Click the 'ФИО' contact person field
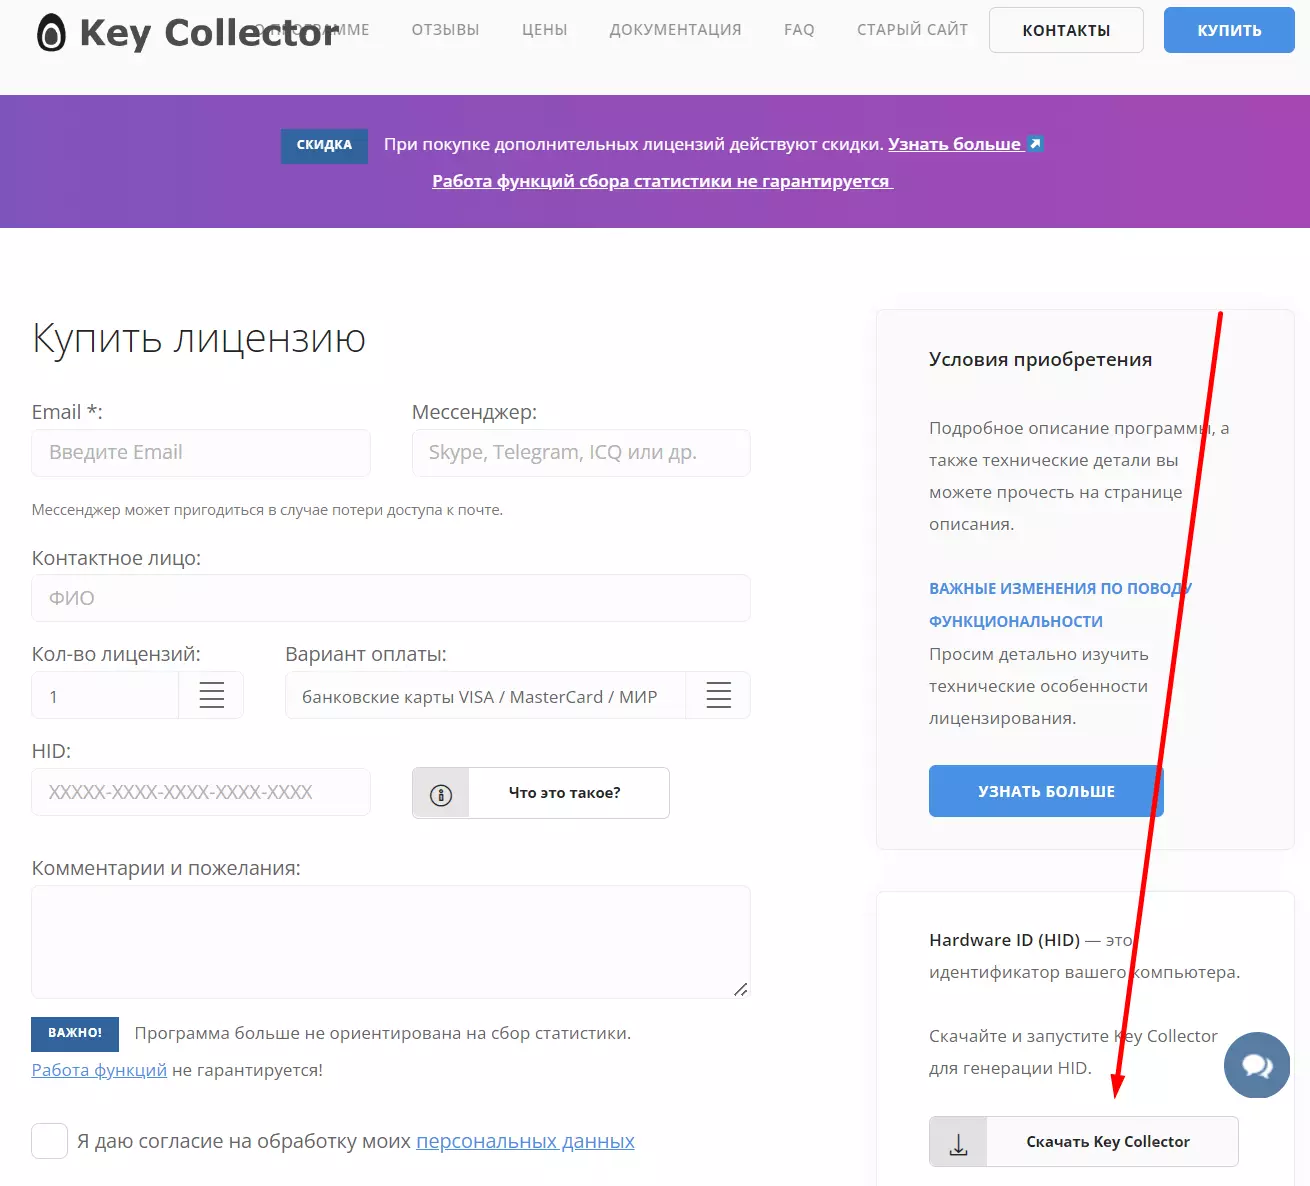The width and height of the screenshot is (1310, 1186). (x=391, y=598)
